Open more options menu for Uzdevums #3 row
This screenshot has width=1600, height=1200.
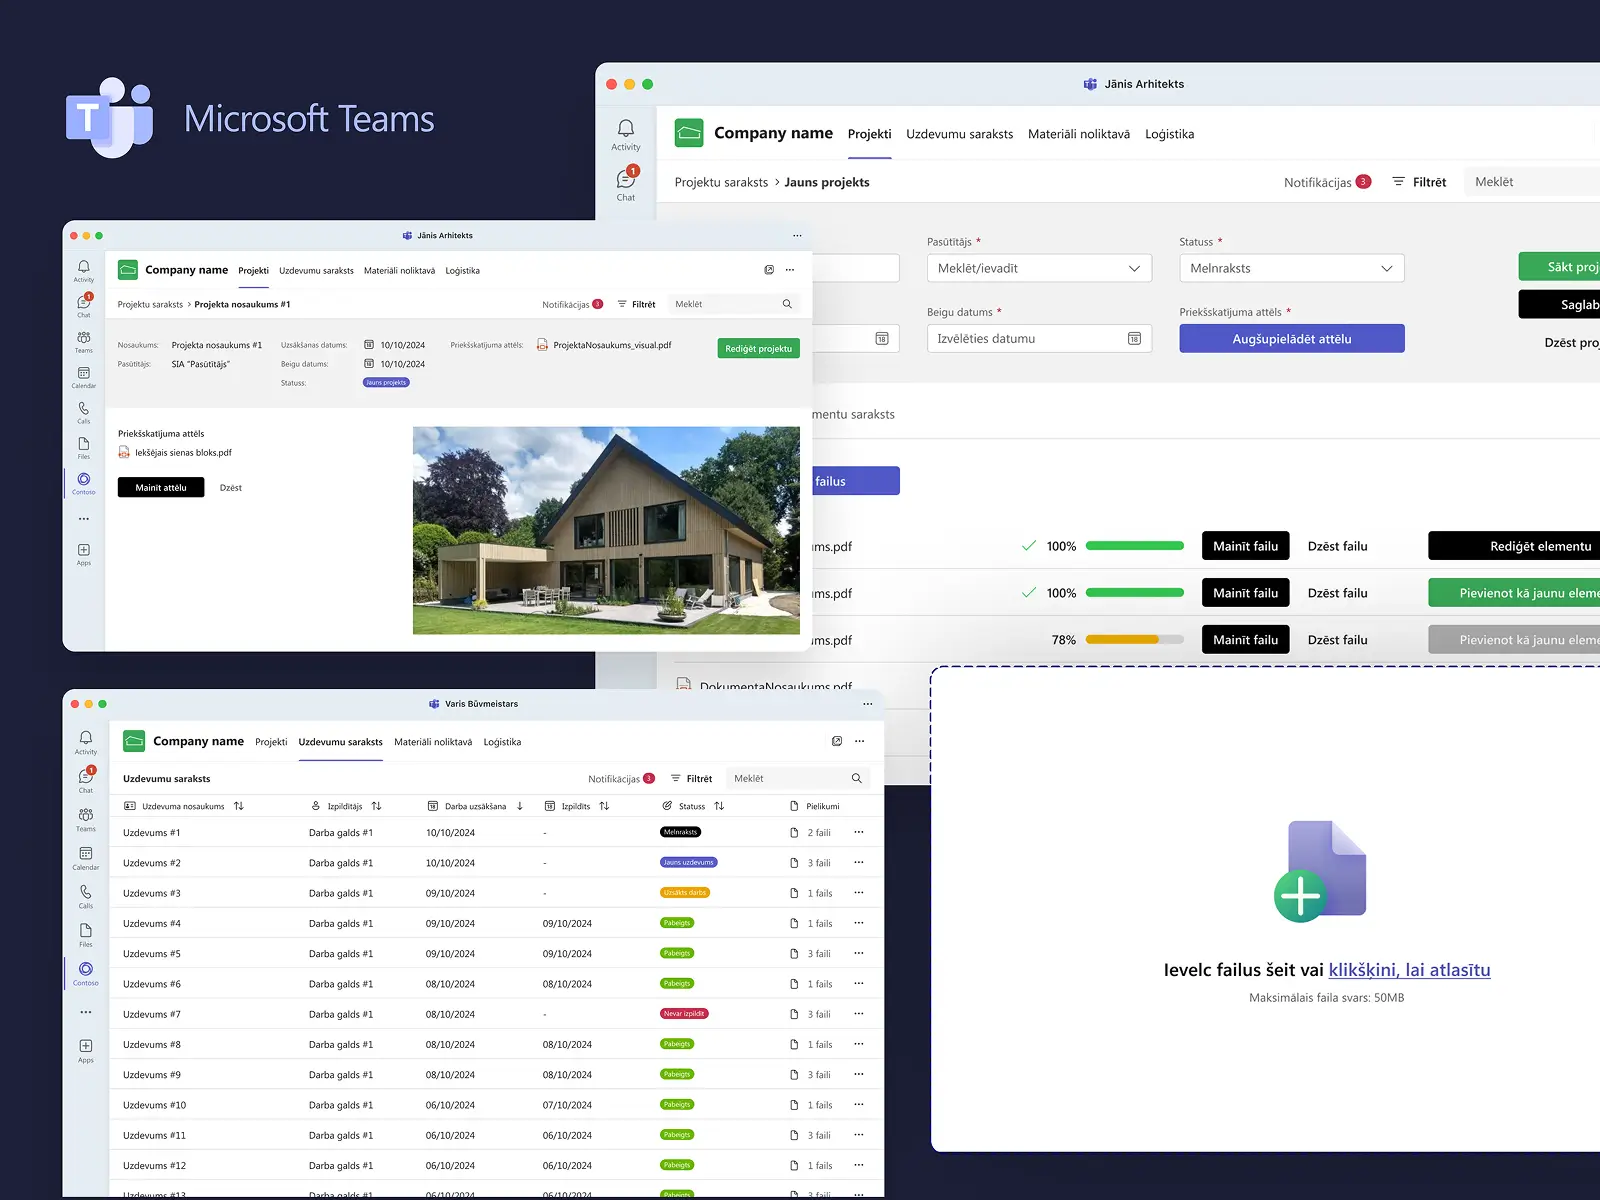click(859, 893)
